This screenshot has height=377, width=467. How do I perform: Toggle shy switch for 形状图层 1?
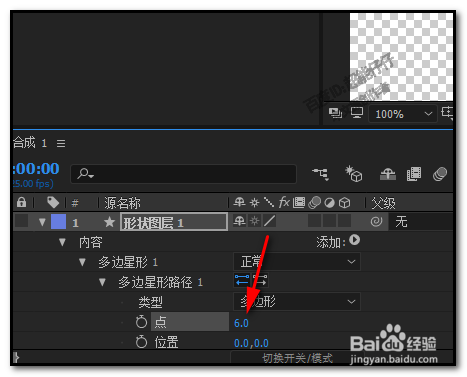(x=239, y=221)
